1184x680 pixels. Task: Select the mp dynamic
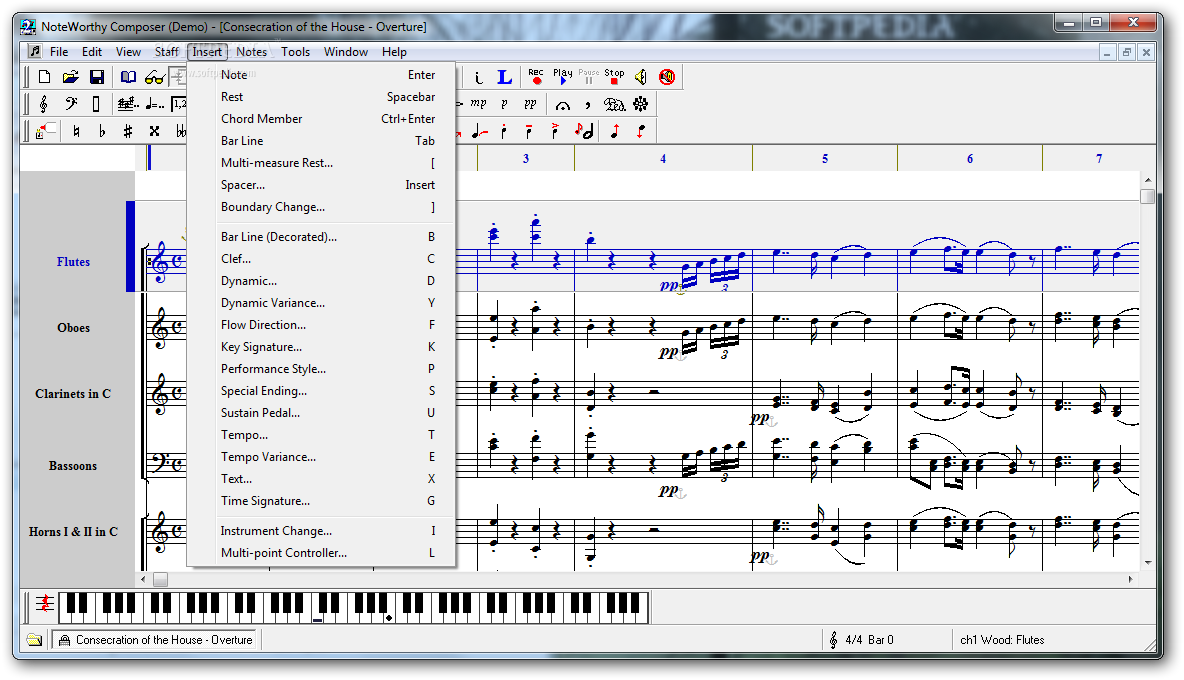[x=478, y=103]
